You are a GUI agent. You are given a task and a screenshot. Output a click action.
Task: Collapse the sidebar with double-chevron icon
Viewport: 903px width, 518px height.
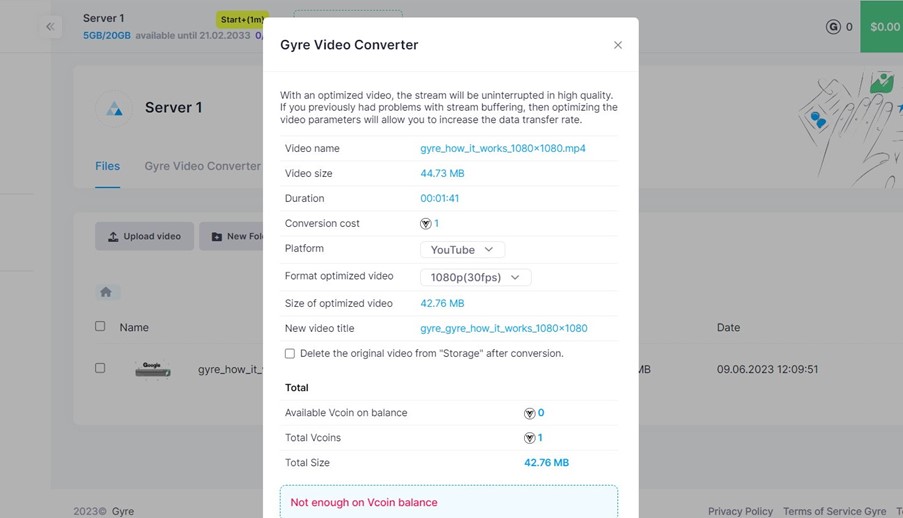coord(51,27)
